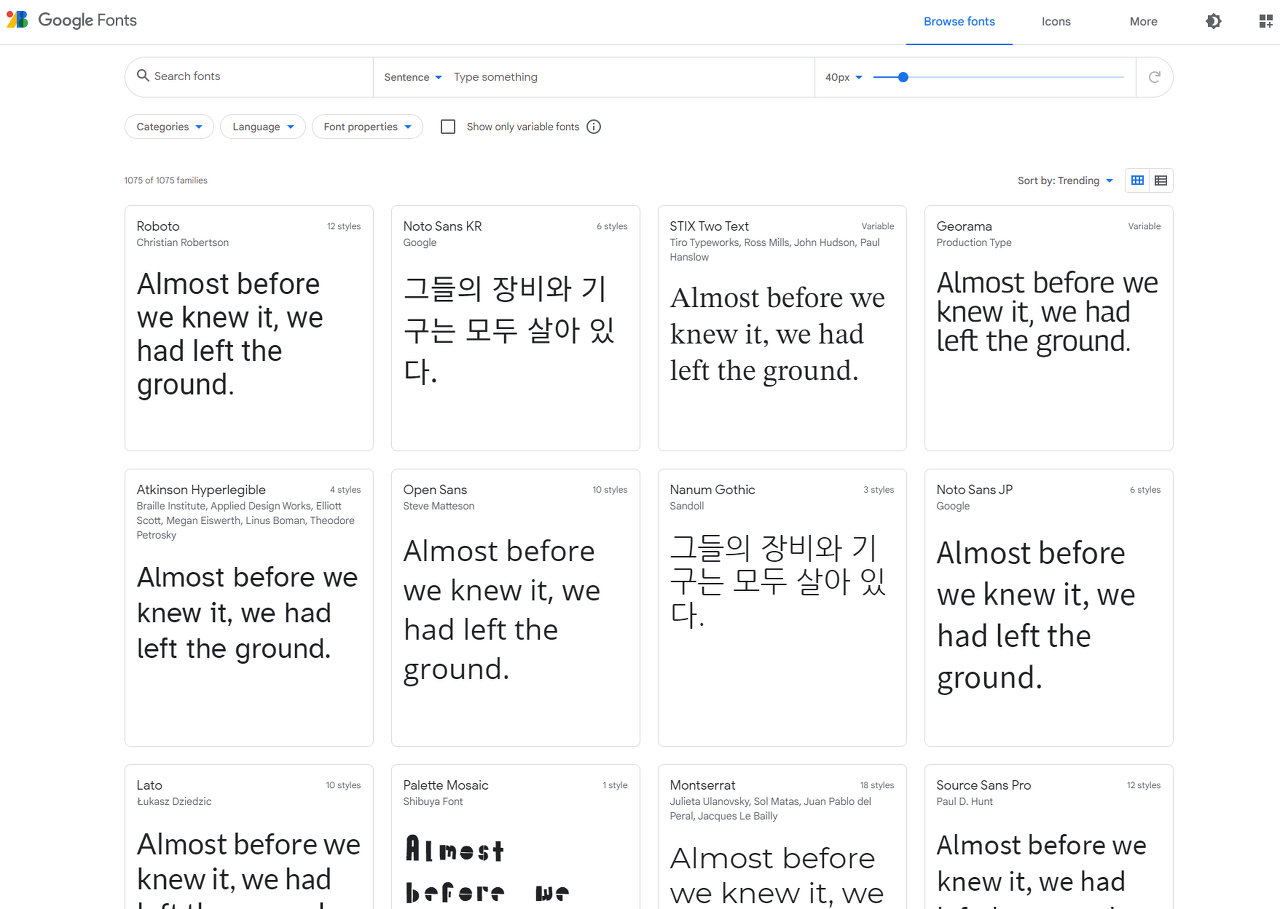Viewport: 1280px width, 909px height.
Task: Open the Noto Sans KR font card
Action: [515, 328]
